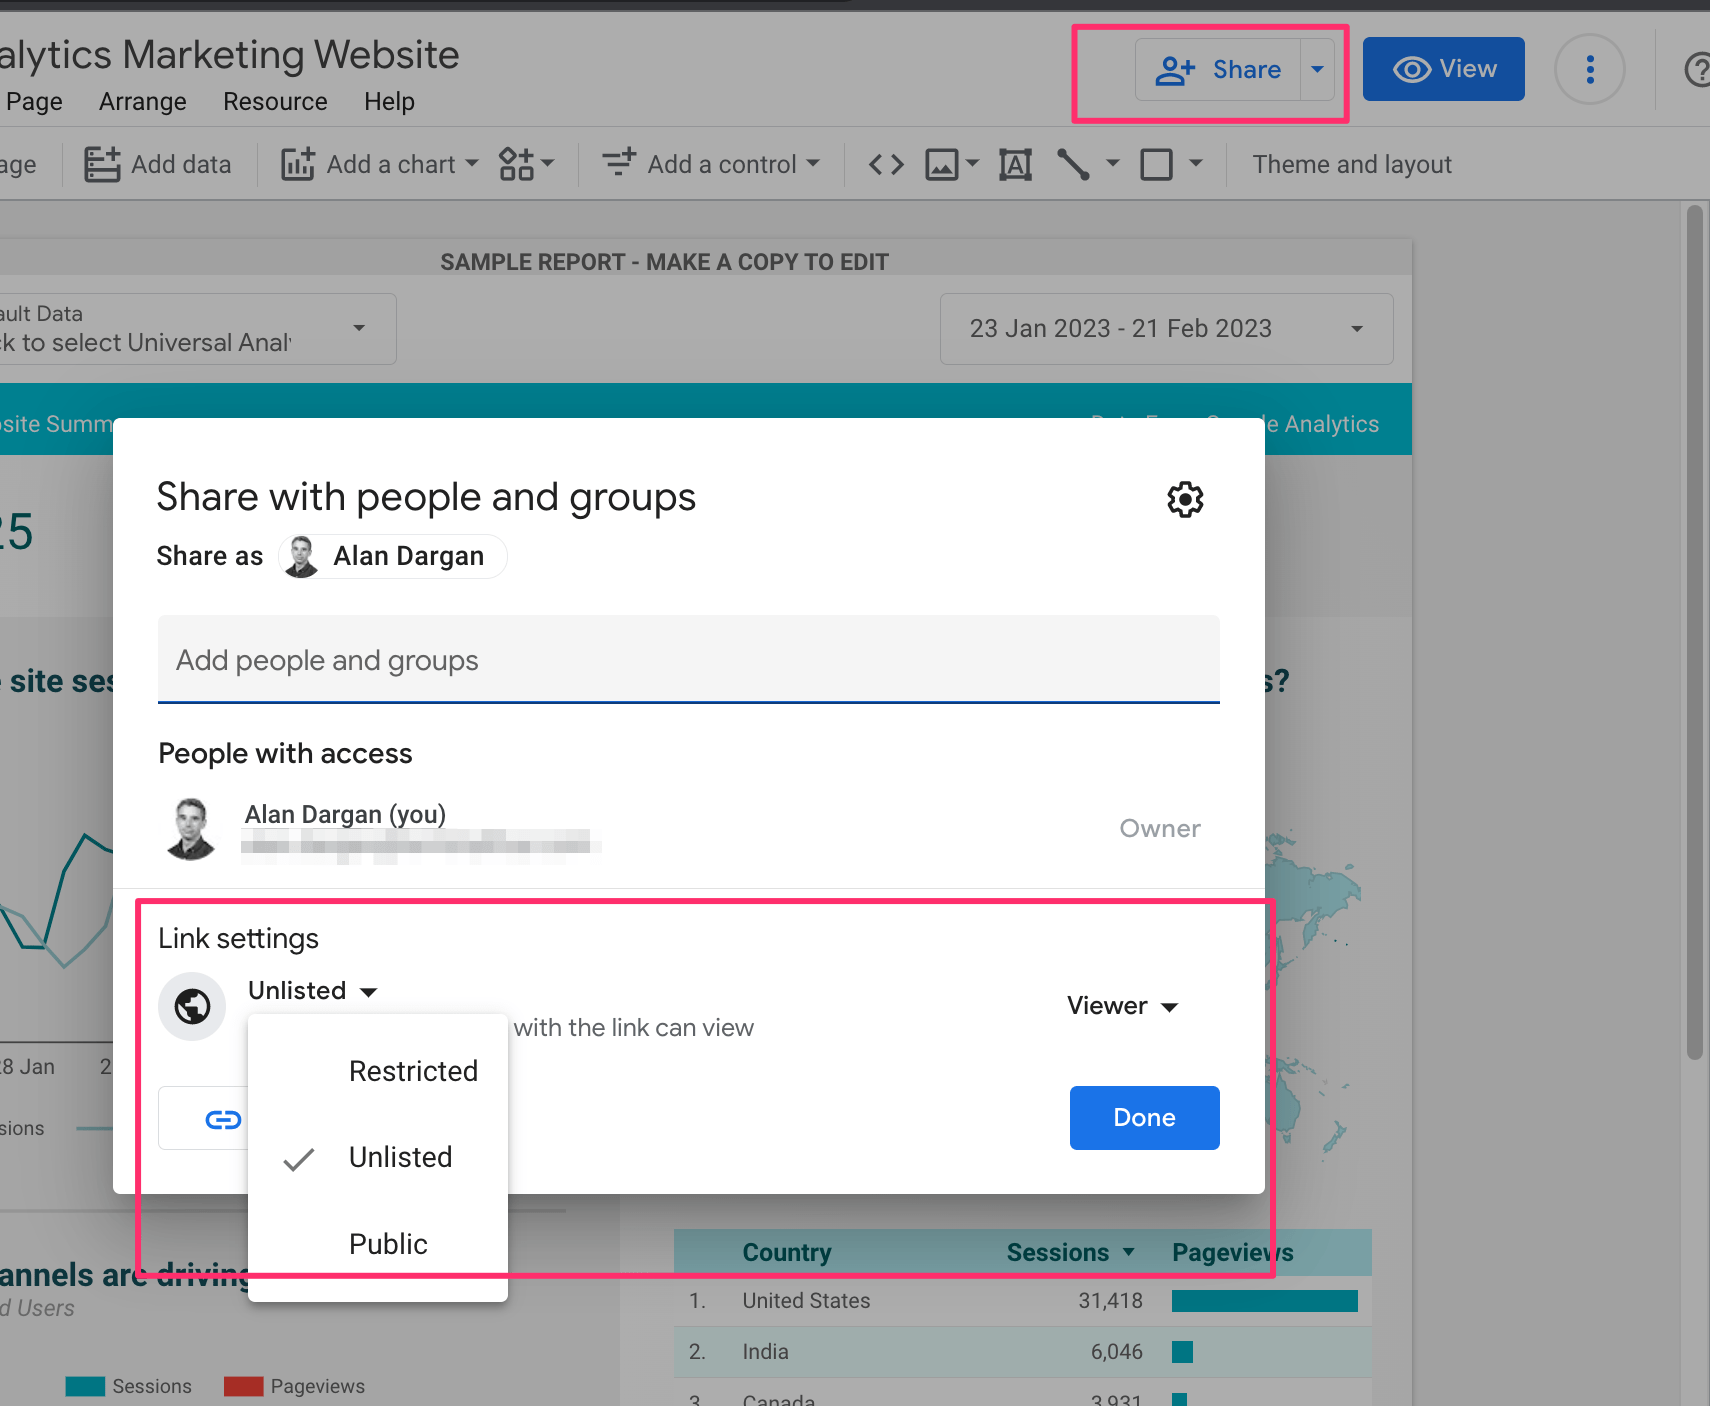Click the embed code brackets icon
The height and width of the screenshot is (1406, 1710).
886,164
